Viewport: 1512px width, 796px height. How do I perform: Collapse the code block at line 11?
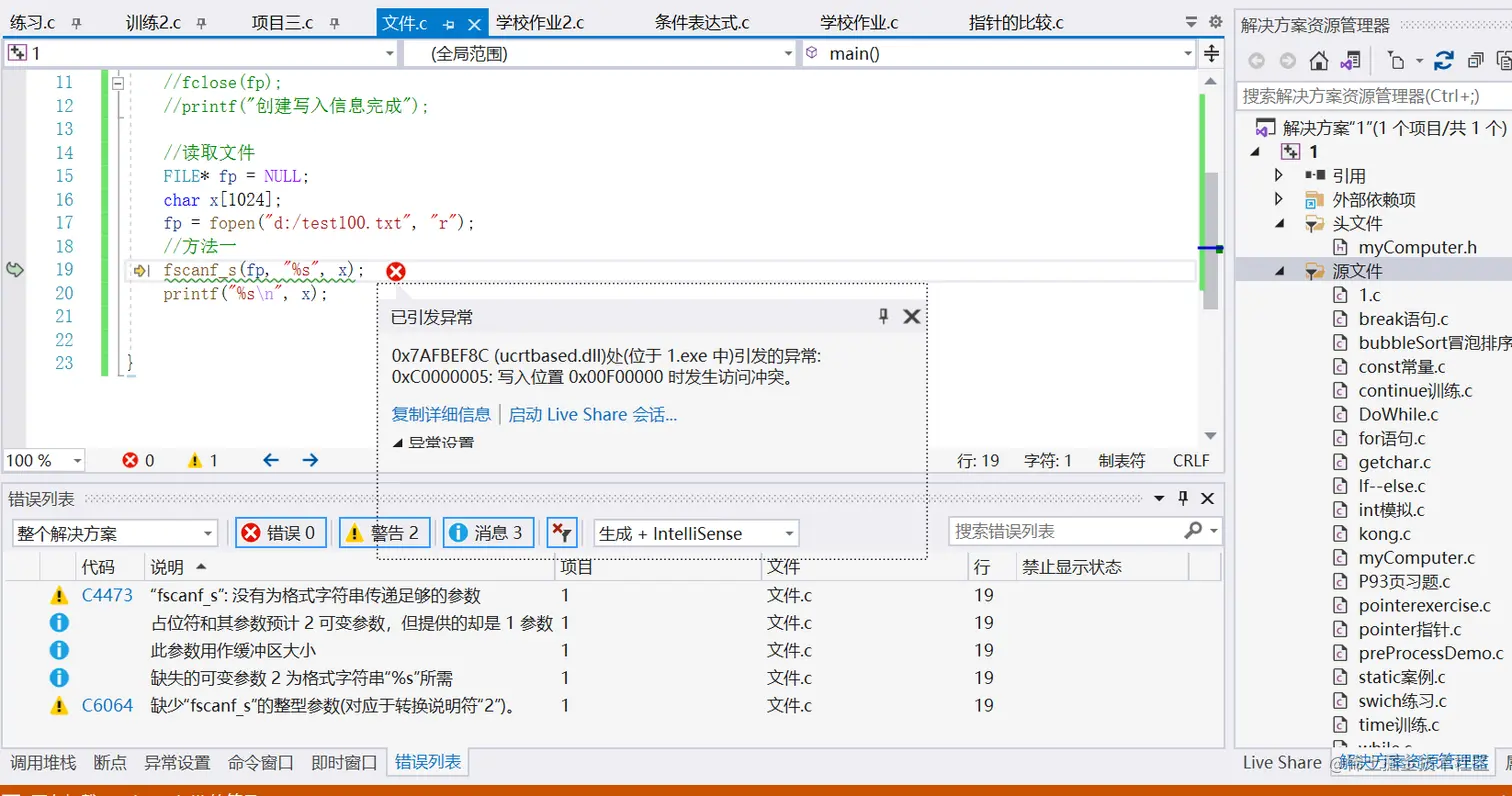coord(118,84)
